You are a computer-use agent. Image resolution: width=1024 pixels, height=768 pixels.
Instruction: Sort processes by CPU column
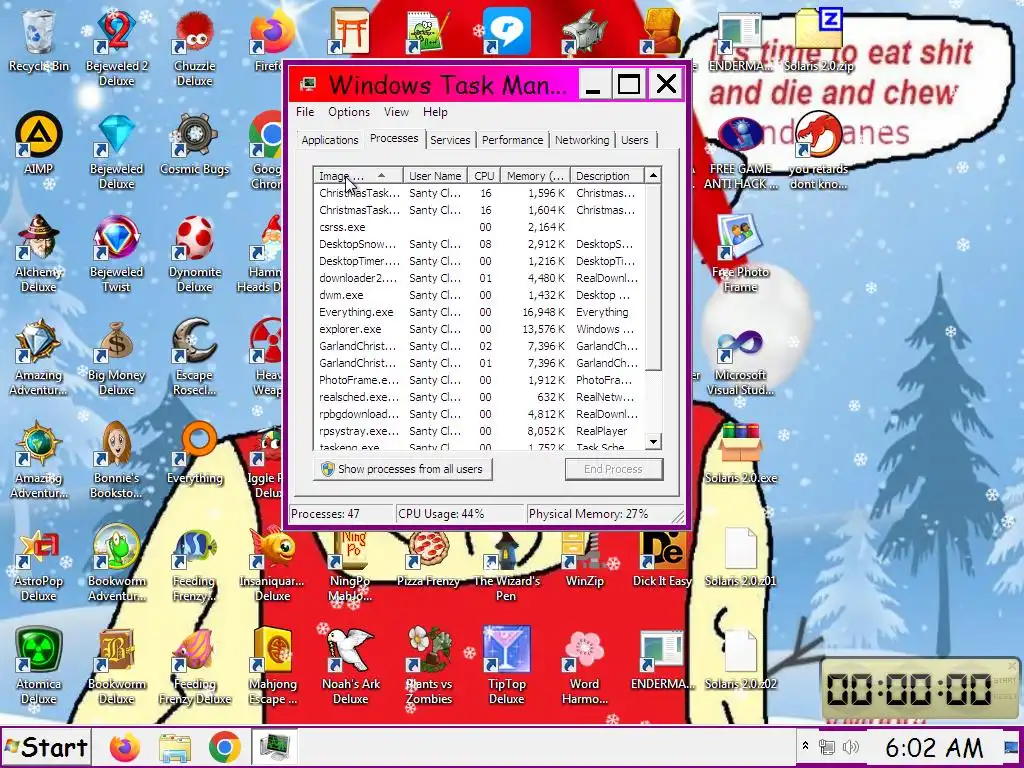[484, 176]
